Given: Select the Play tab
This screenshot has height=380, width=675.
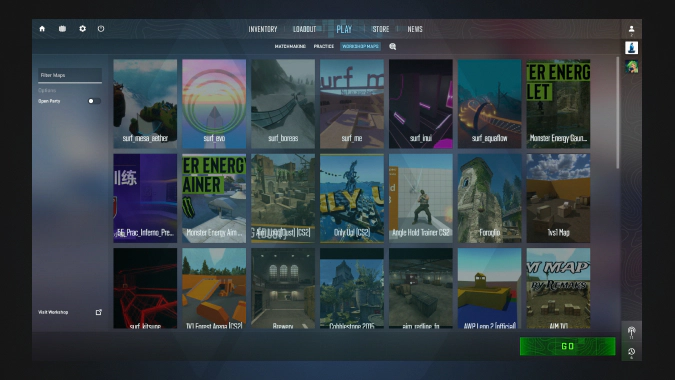Looking at the screenshot, I should click(x=344, y=29).
